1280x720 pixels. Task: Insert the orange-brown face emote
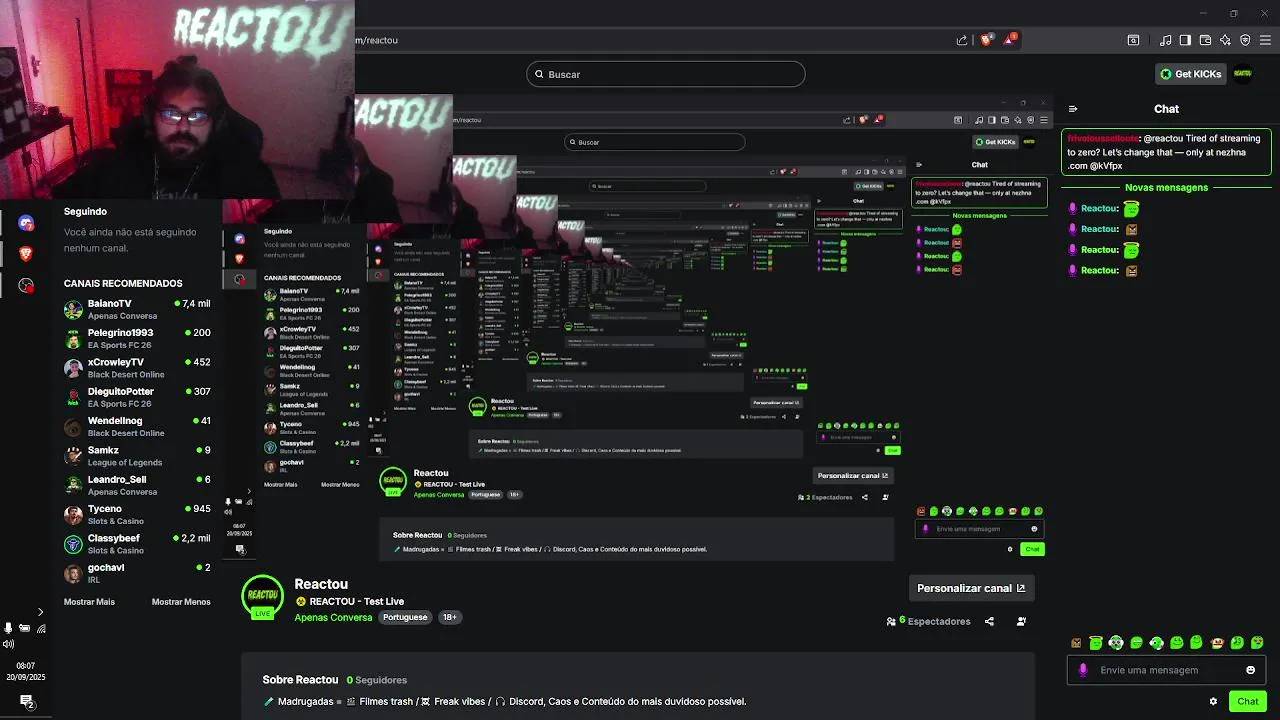click(x=1217, y=643)
